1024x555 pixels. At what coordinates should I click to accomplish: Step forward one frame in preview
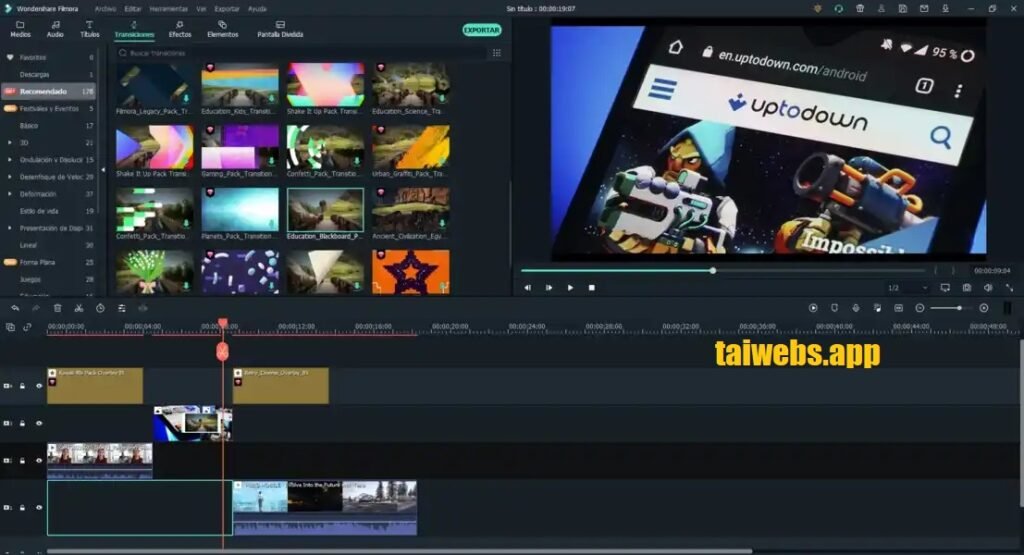549,287
